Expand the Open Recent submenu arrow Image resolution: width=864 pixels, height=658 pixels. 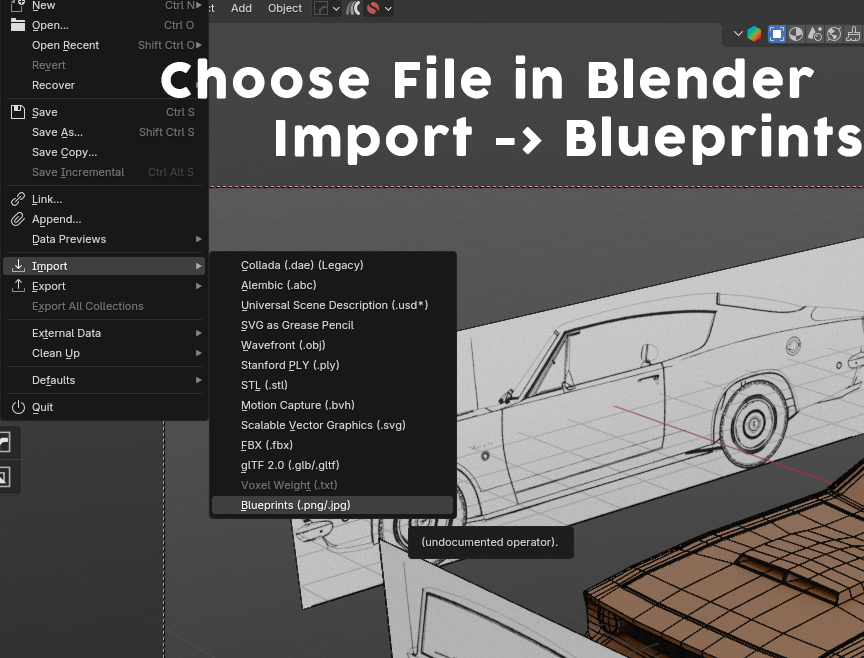[198, 45]
